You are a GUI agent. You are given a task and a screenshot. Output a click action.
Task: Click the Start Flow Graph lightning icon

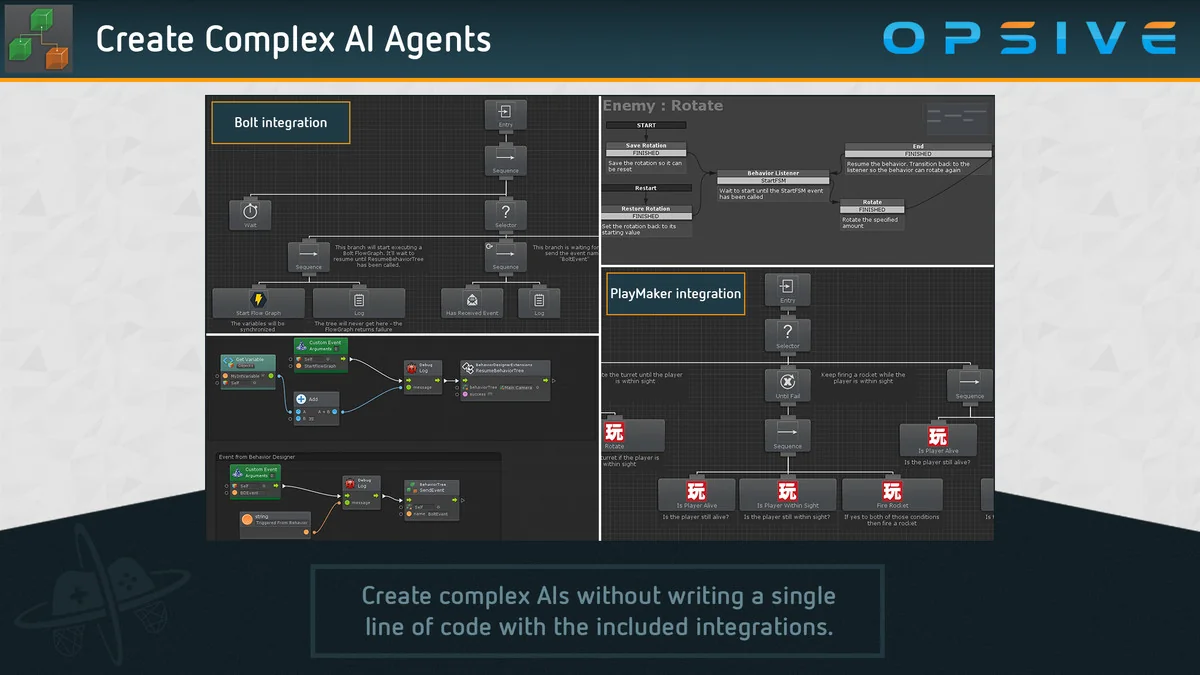click(258, 298)
